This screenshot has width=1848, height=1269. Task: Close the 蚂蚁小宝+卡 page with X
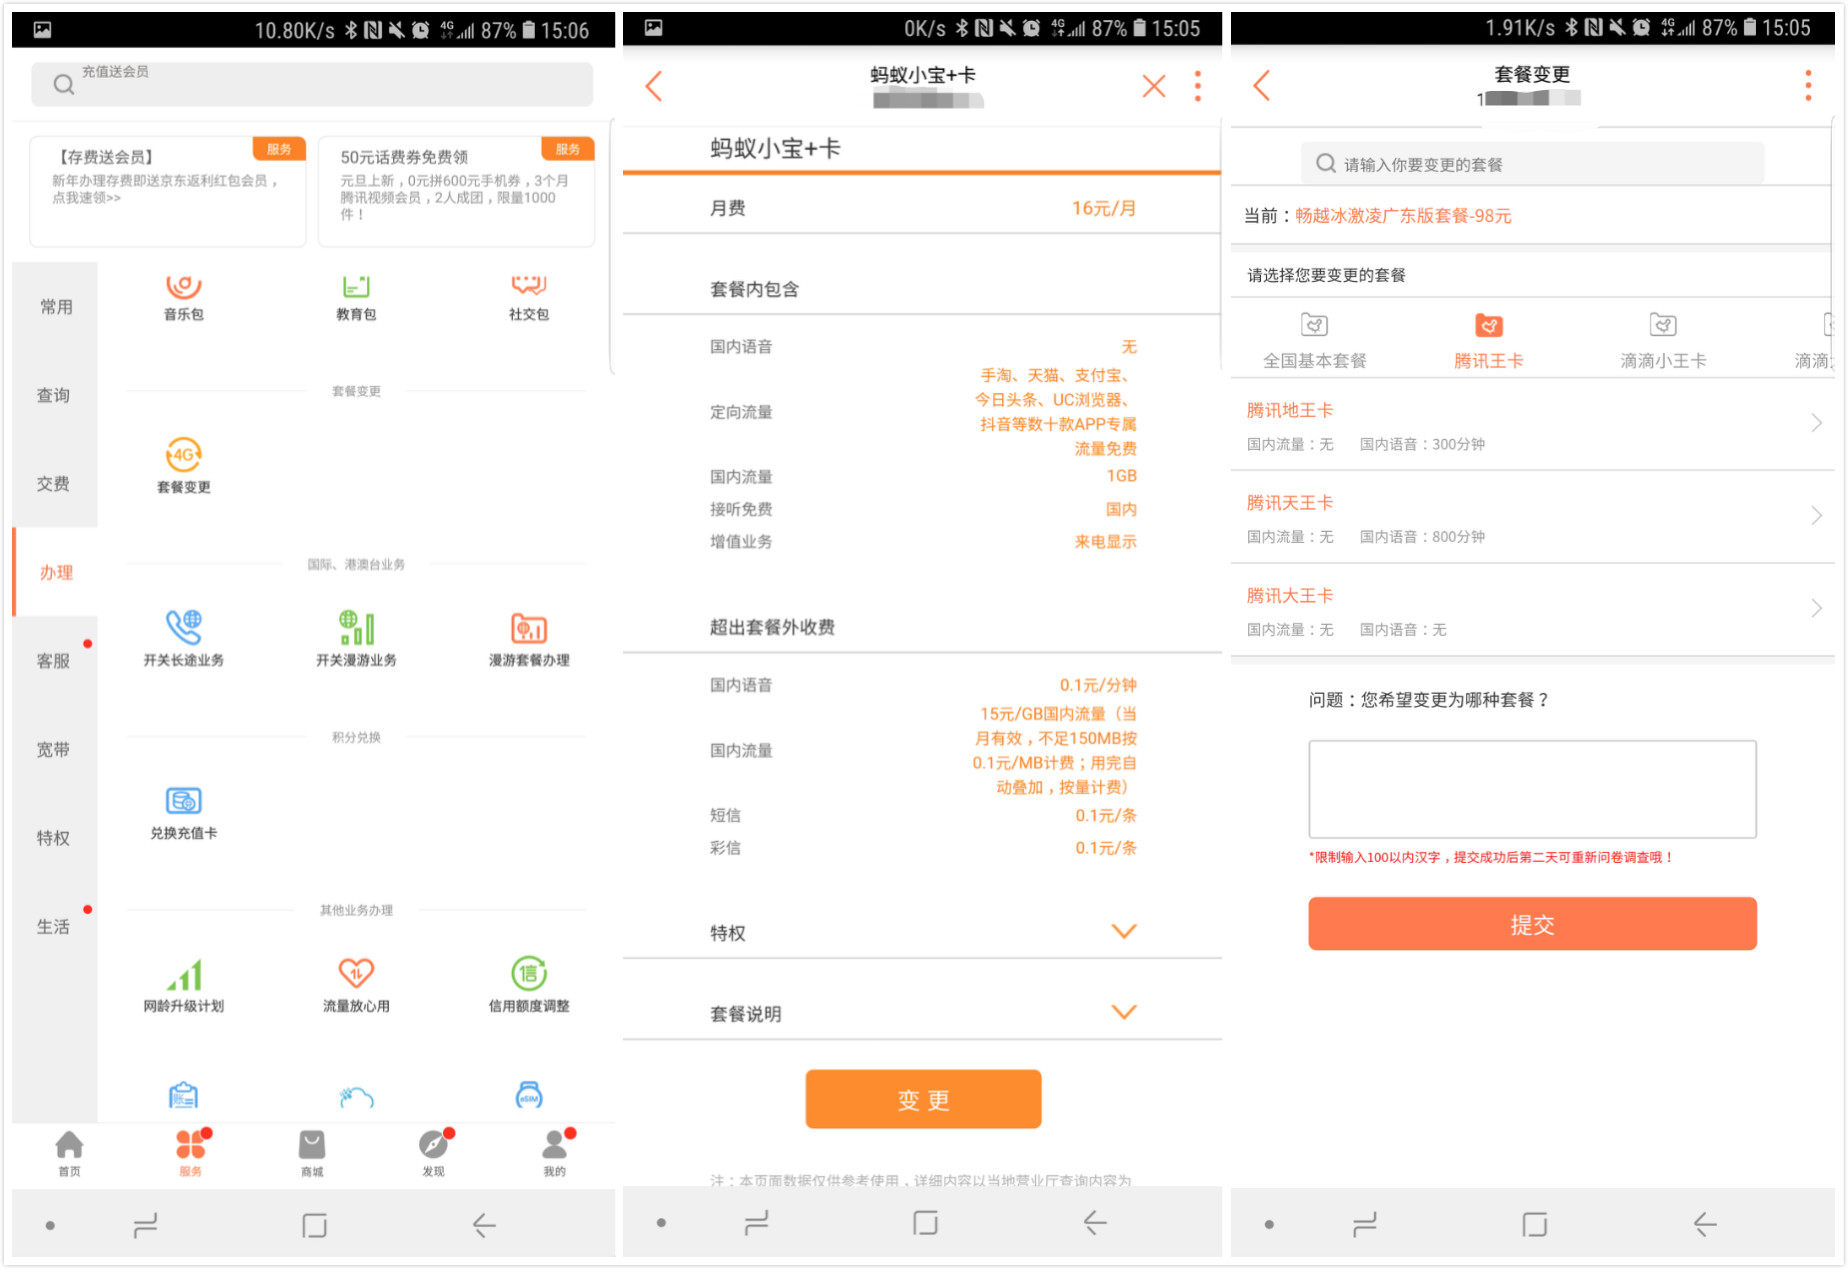click(1153, 87)
